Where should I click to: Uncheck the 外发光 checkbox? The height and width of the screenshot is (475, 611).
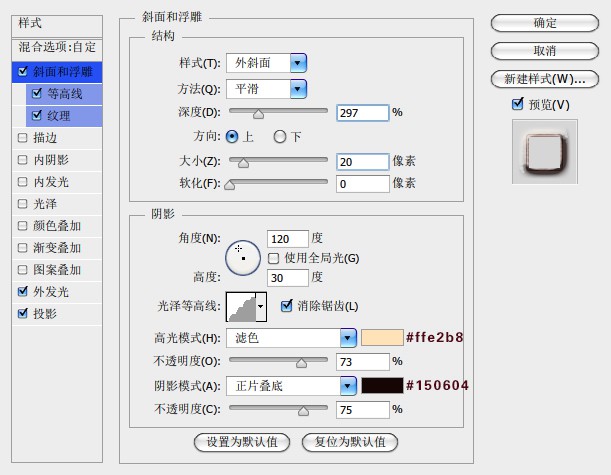23,291
